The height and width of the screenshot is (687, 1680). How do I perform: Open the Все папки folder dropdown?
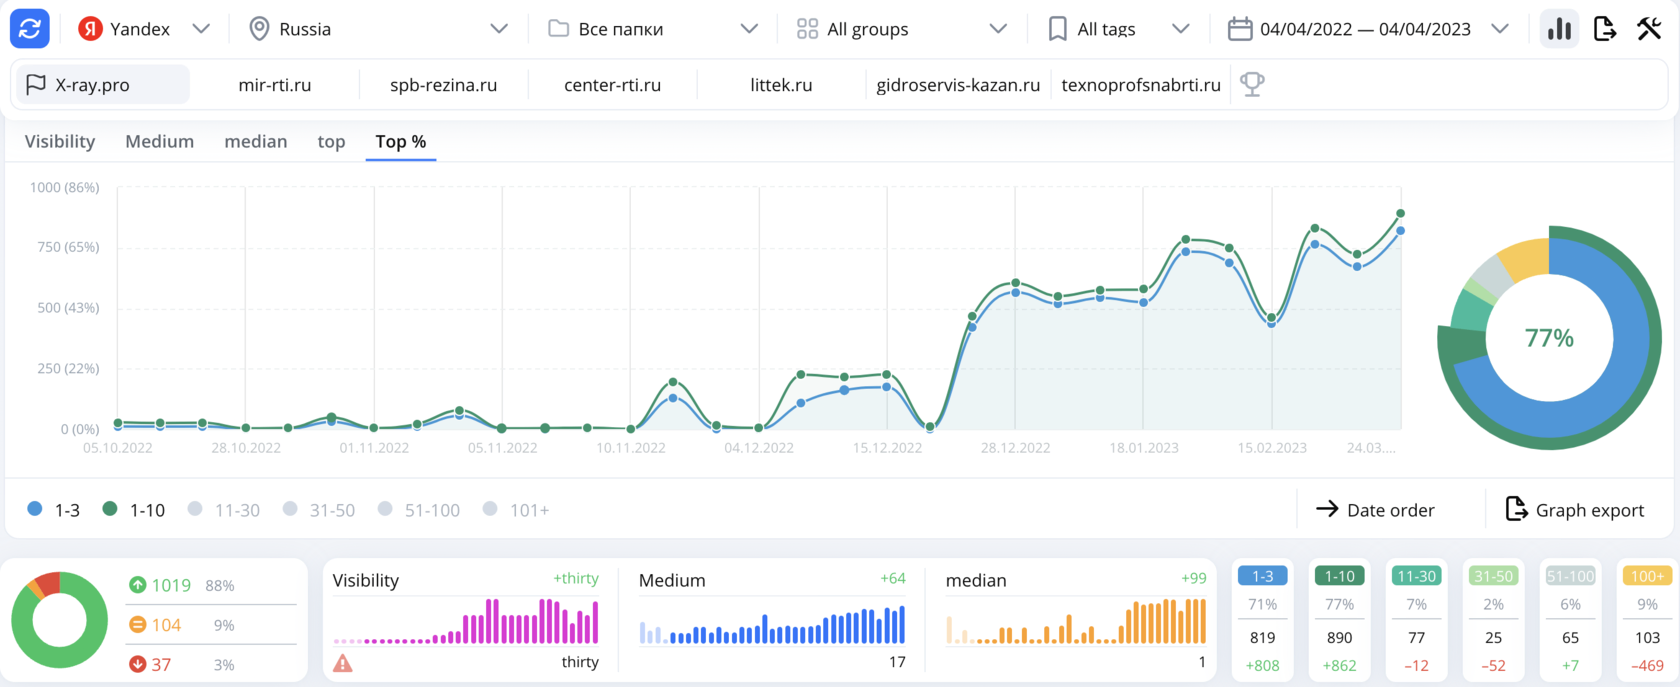(653, 29)
